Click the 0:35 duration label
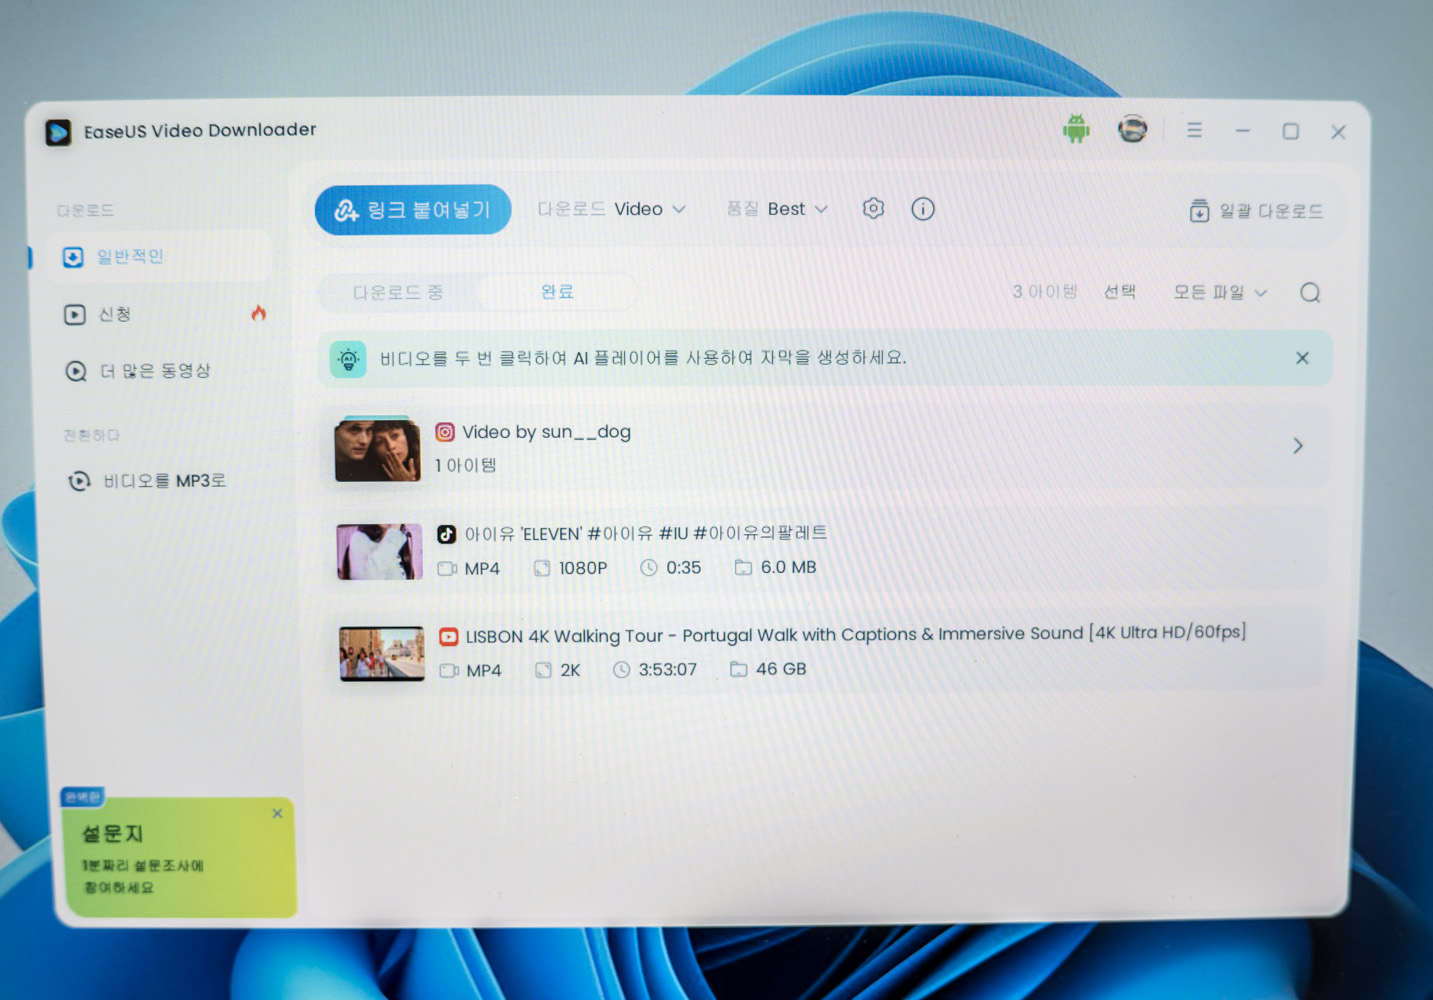1433x1000 pixels. pos(684,568)
